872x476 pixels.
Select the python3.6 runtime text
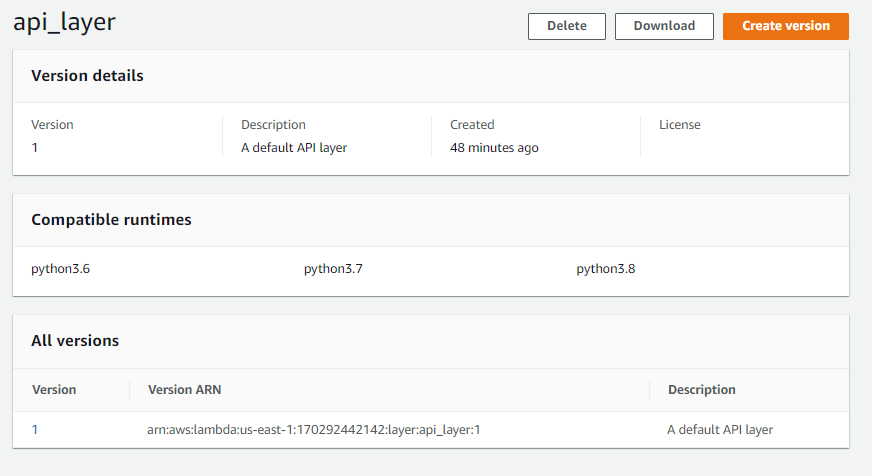pyautogui.click(x=61, y=269)
